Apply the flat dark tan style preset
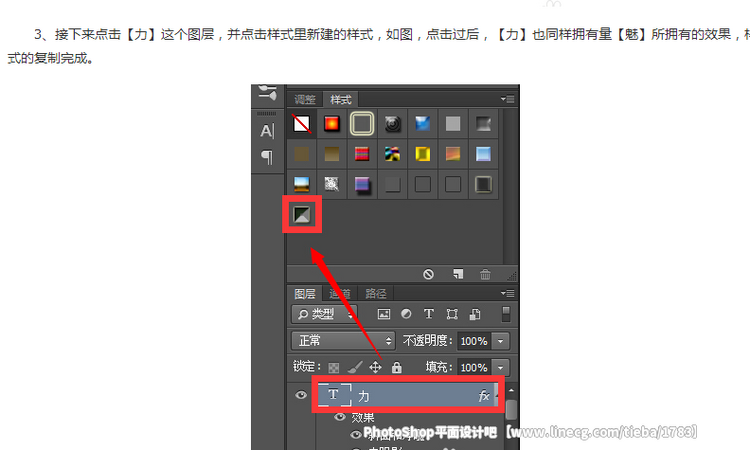The image size is (750, 450). (301, 154)
